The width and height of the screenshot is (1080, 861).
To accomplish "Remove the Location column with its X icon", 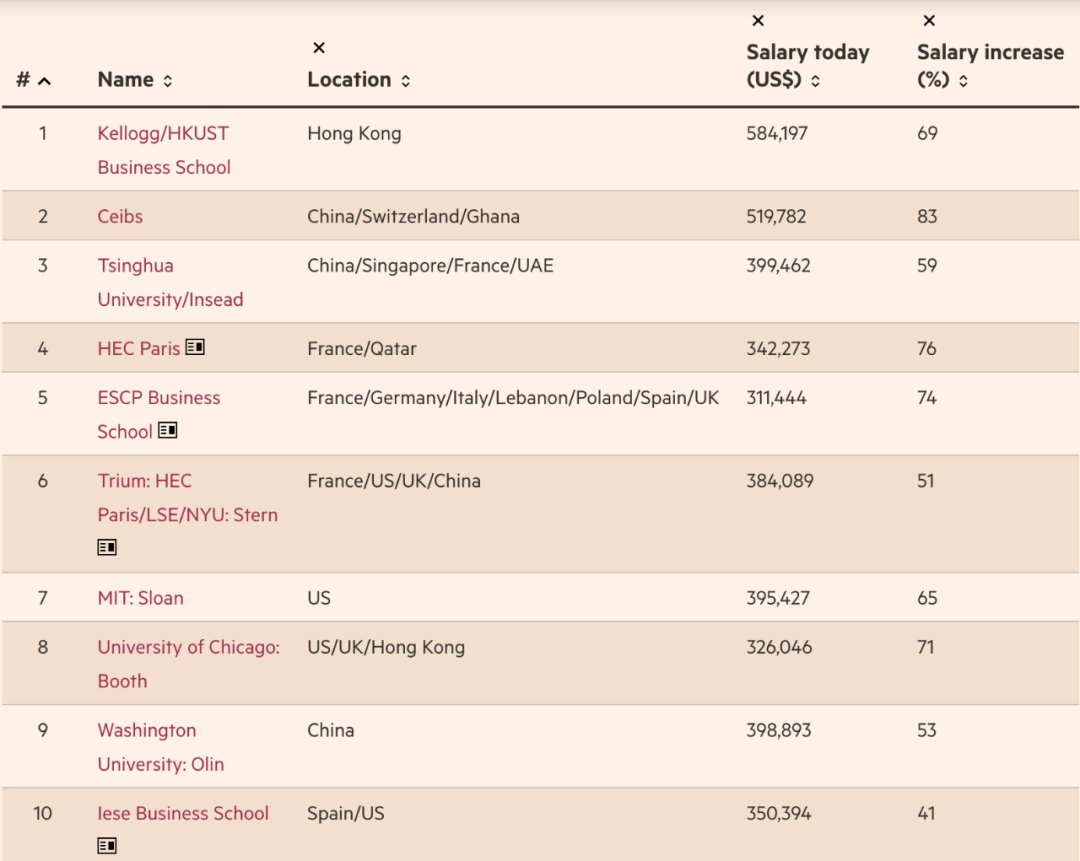I will 319,48.
